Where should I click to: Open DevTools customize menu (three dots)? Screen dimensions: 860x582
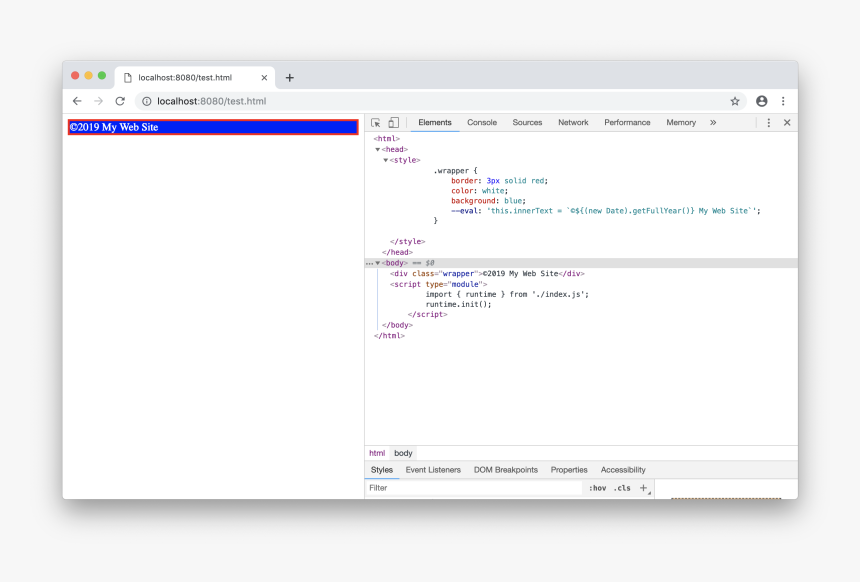click(768, 123)
